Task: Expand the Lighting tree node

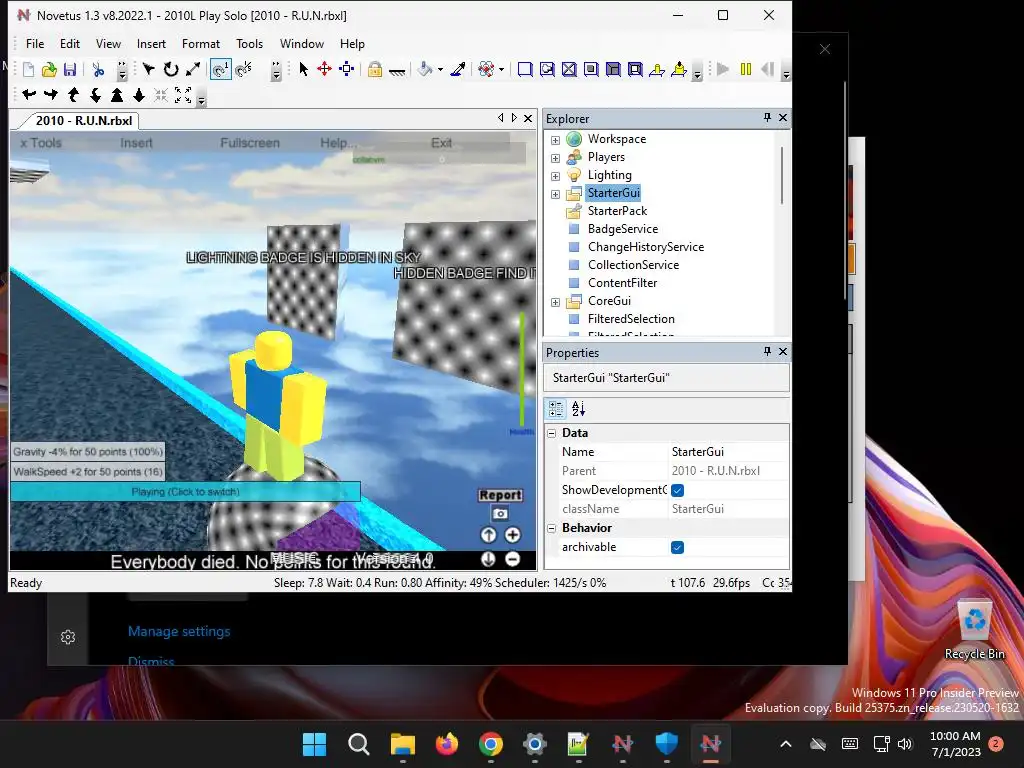Action: click(x=555, y=176)
